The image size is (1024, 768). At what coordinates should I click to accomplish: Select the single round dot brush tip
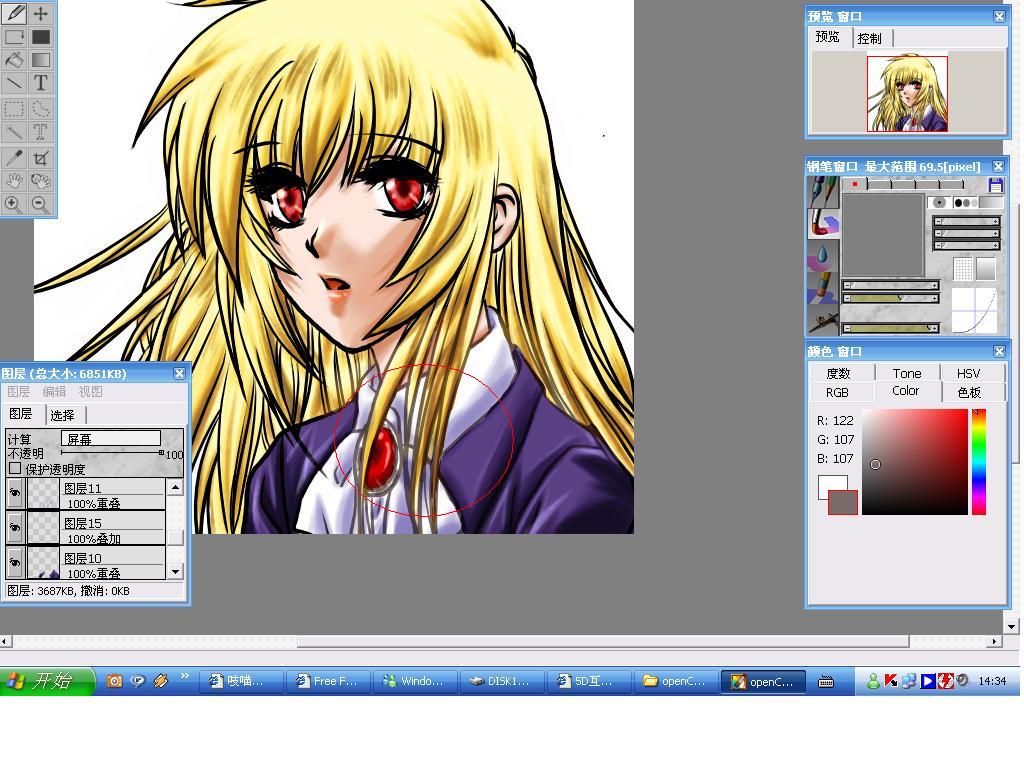[939, 202]
